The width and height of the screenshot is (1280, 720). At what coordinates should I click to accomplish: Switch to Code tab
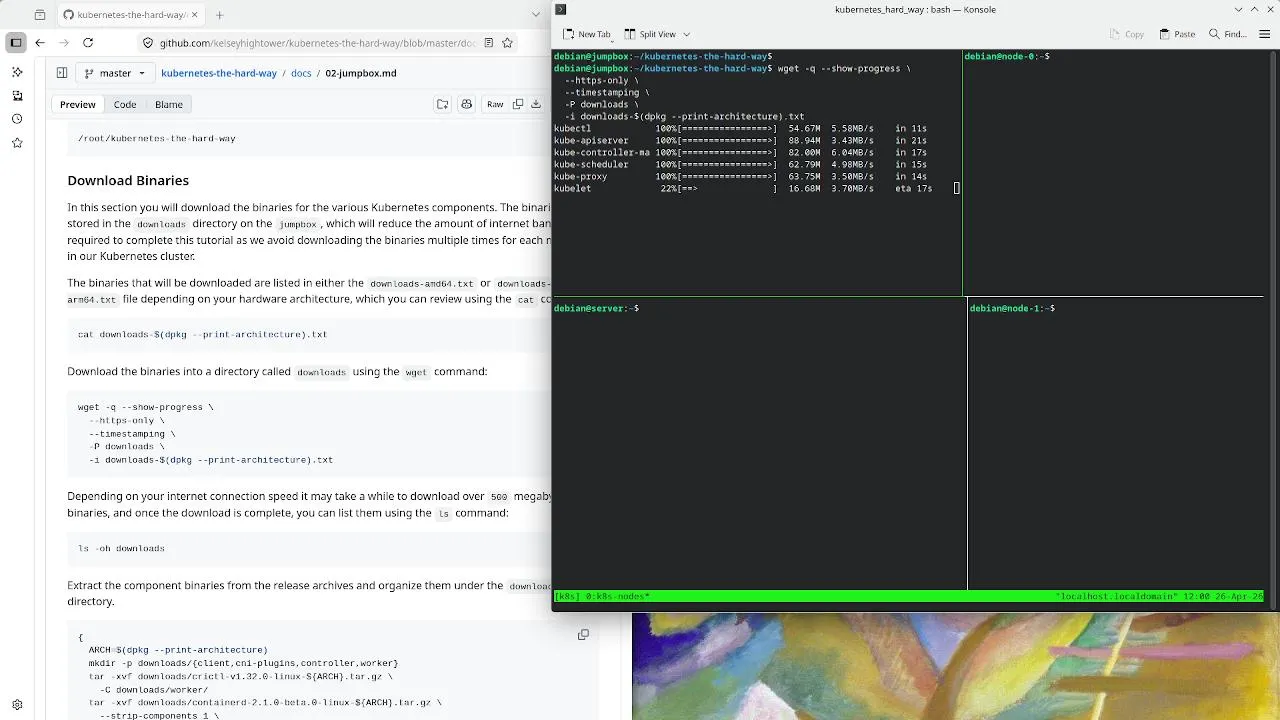[x=125, y=104]
